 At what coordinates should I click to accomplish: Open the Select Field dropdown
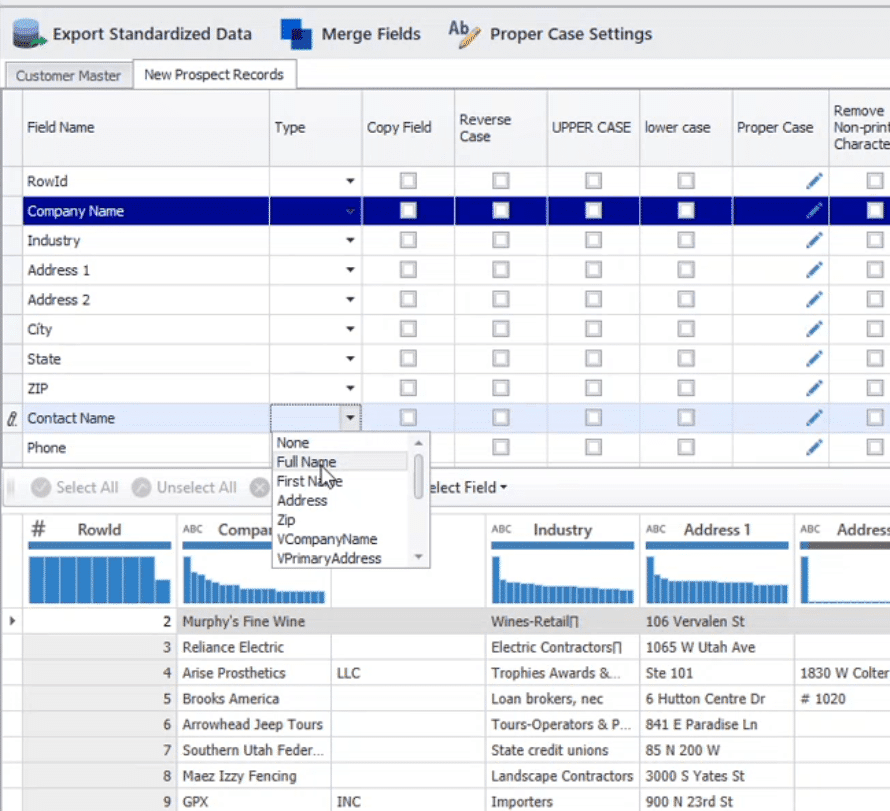(x=468, y=488)
